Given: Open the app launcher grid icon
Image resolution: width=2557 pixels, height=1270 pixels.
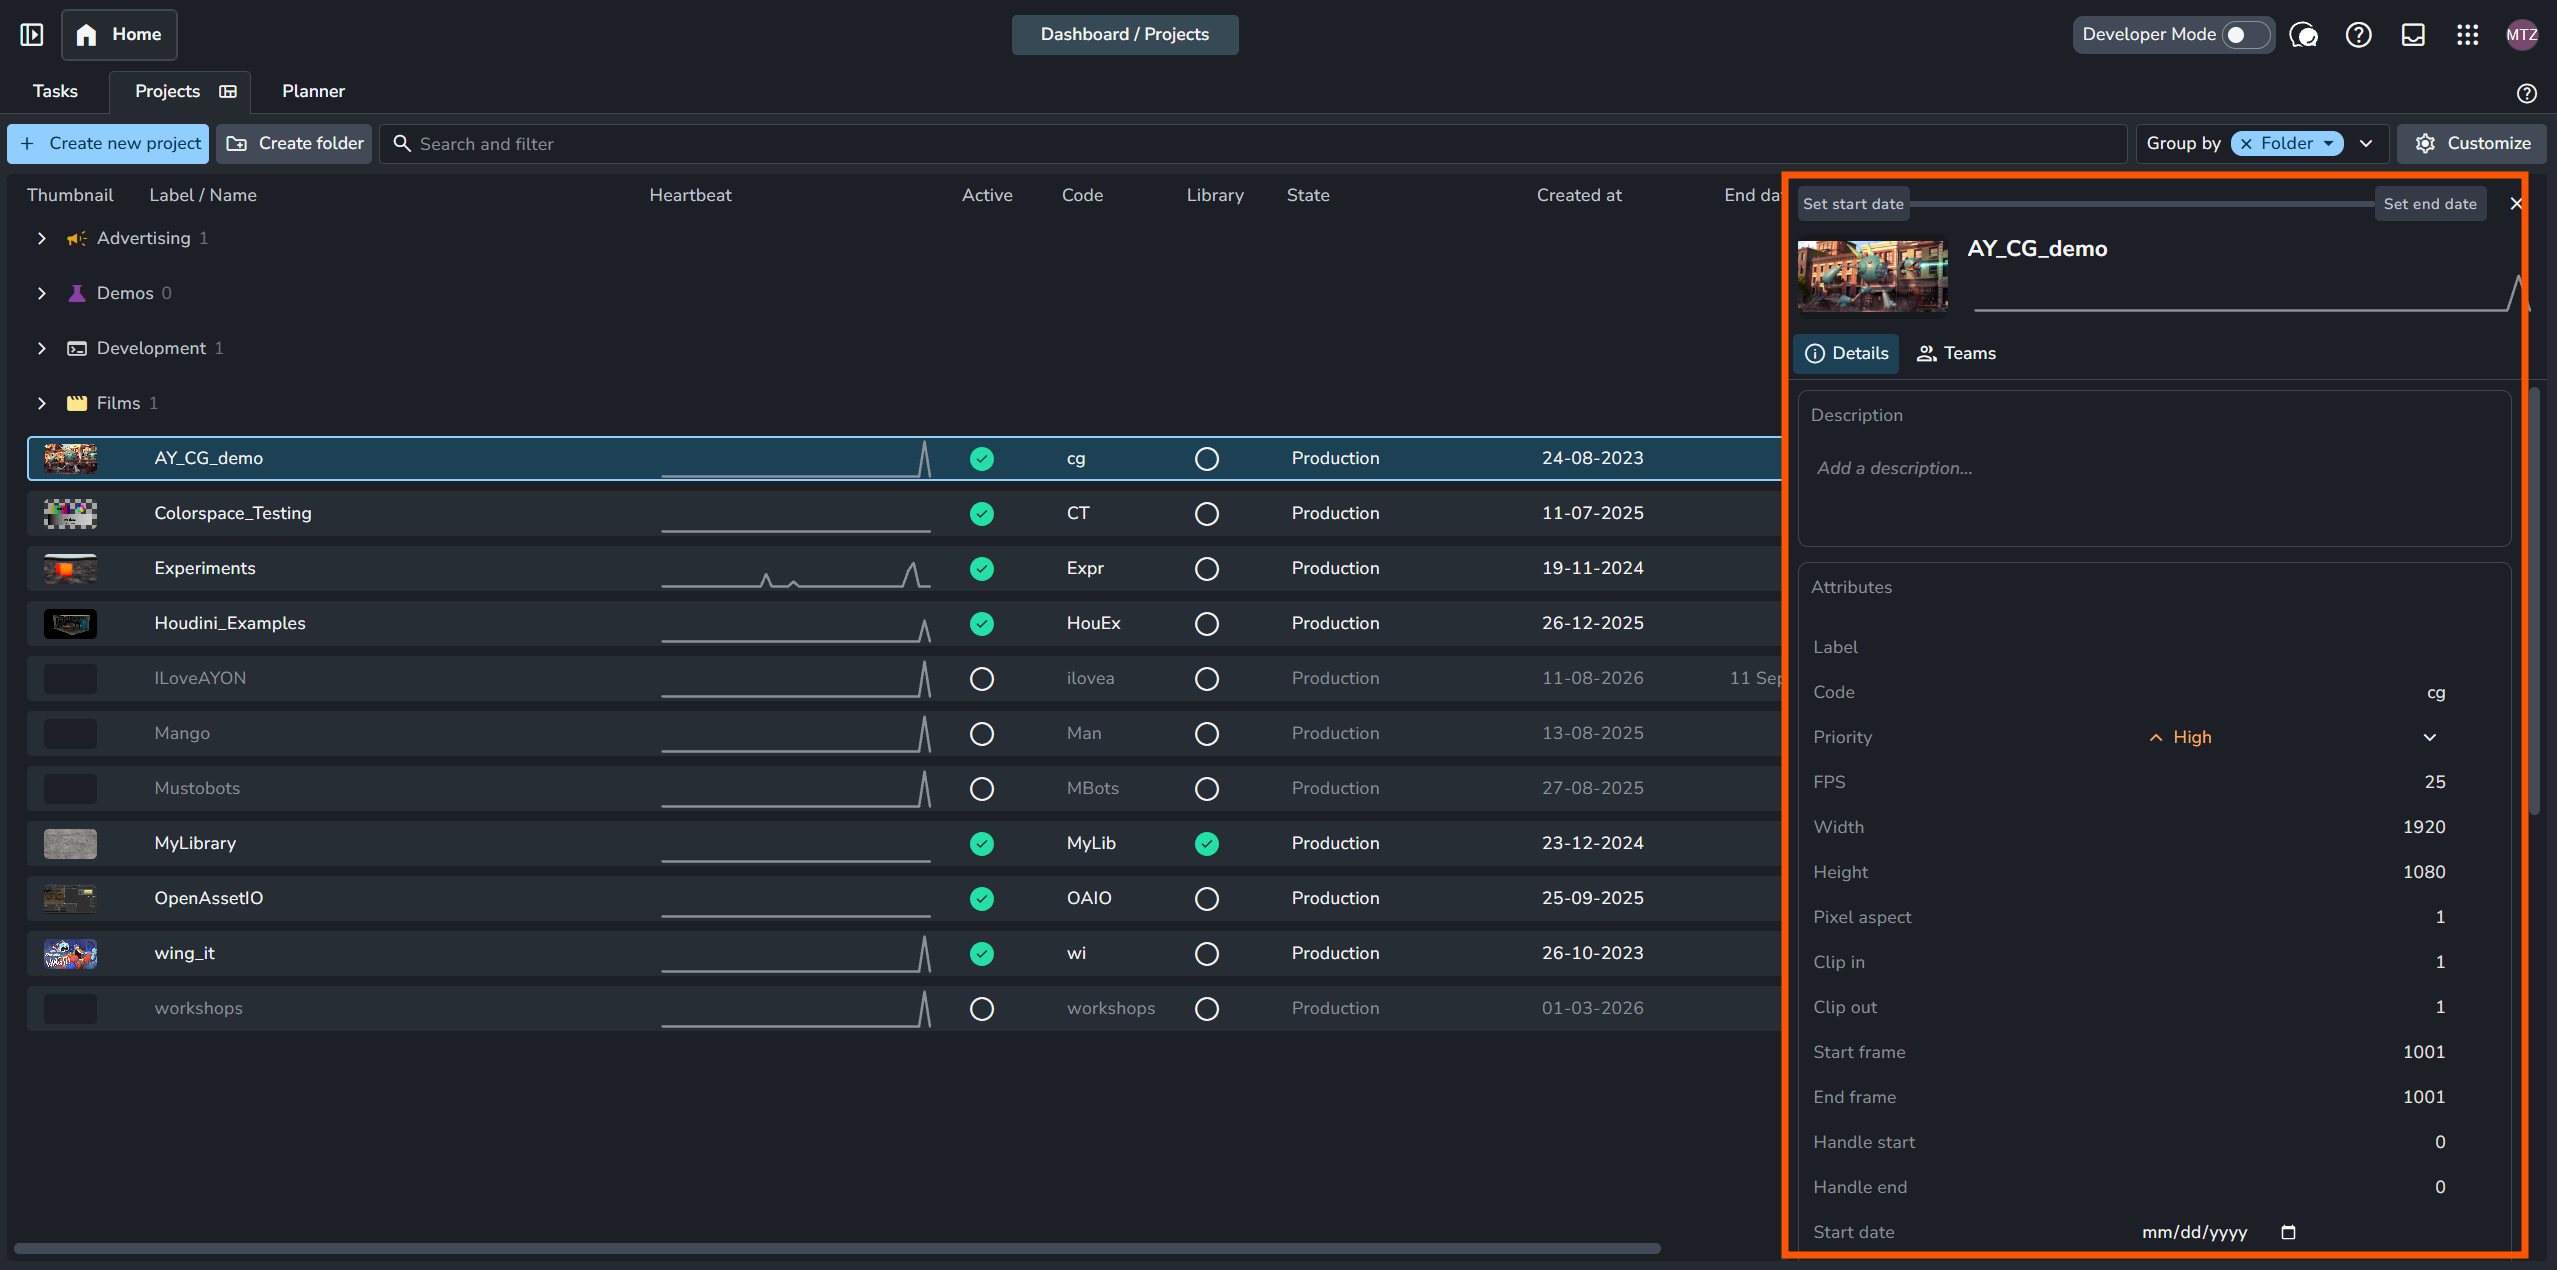Looking at the screenshot, I should pos(2467,35).
